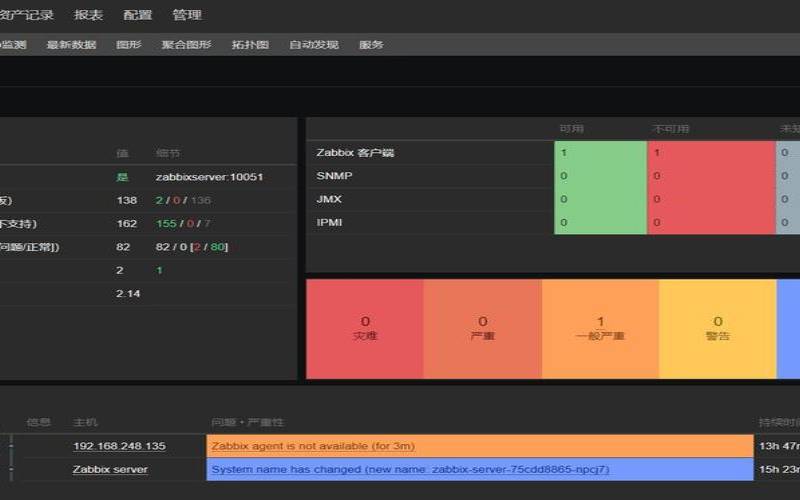800x500 pixels.
Task: Go to 自动发现 submenu
Action: pos(314,45)
